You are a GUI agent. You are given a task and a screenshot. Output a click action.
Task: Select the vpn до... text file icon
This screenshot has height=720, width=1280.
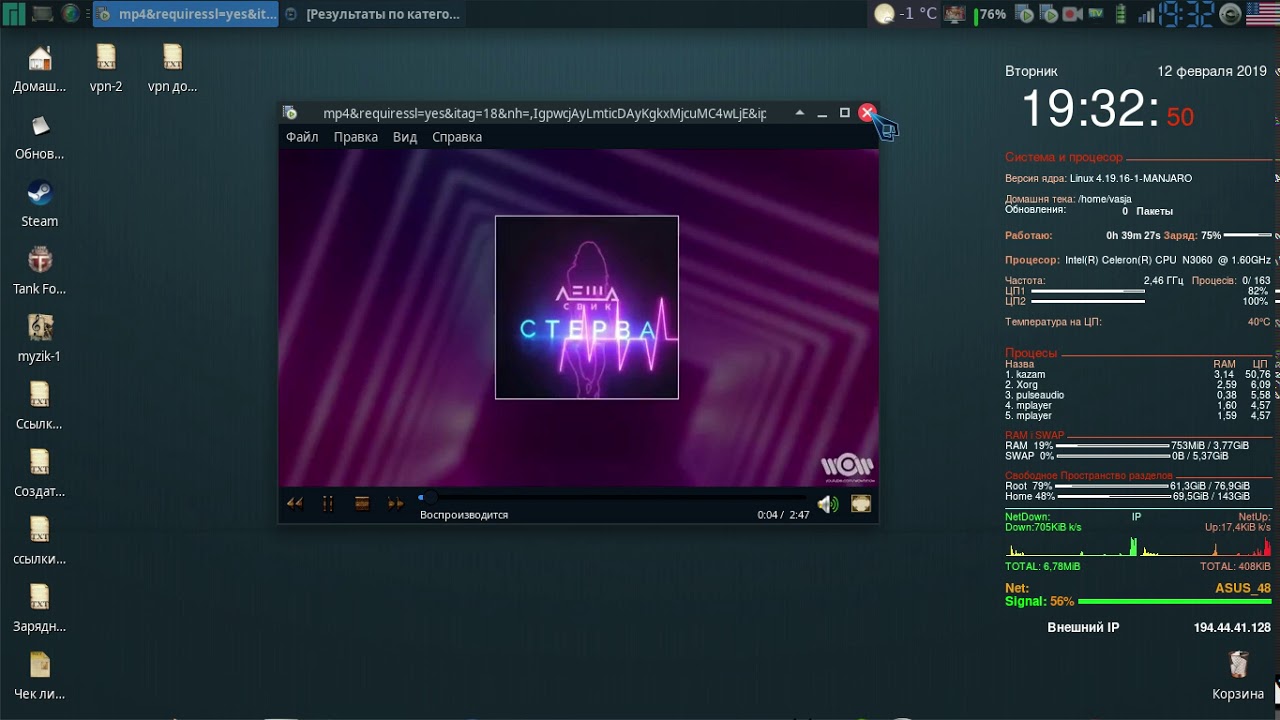[172, 69]
